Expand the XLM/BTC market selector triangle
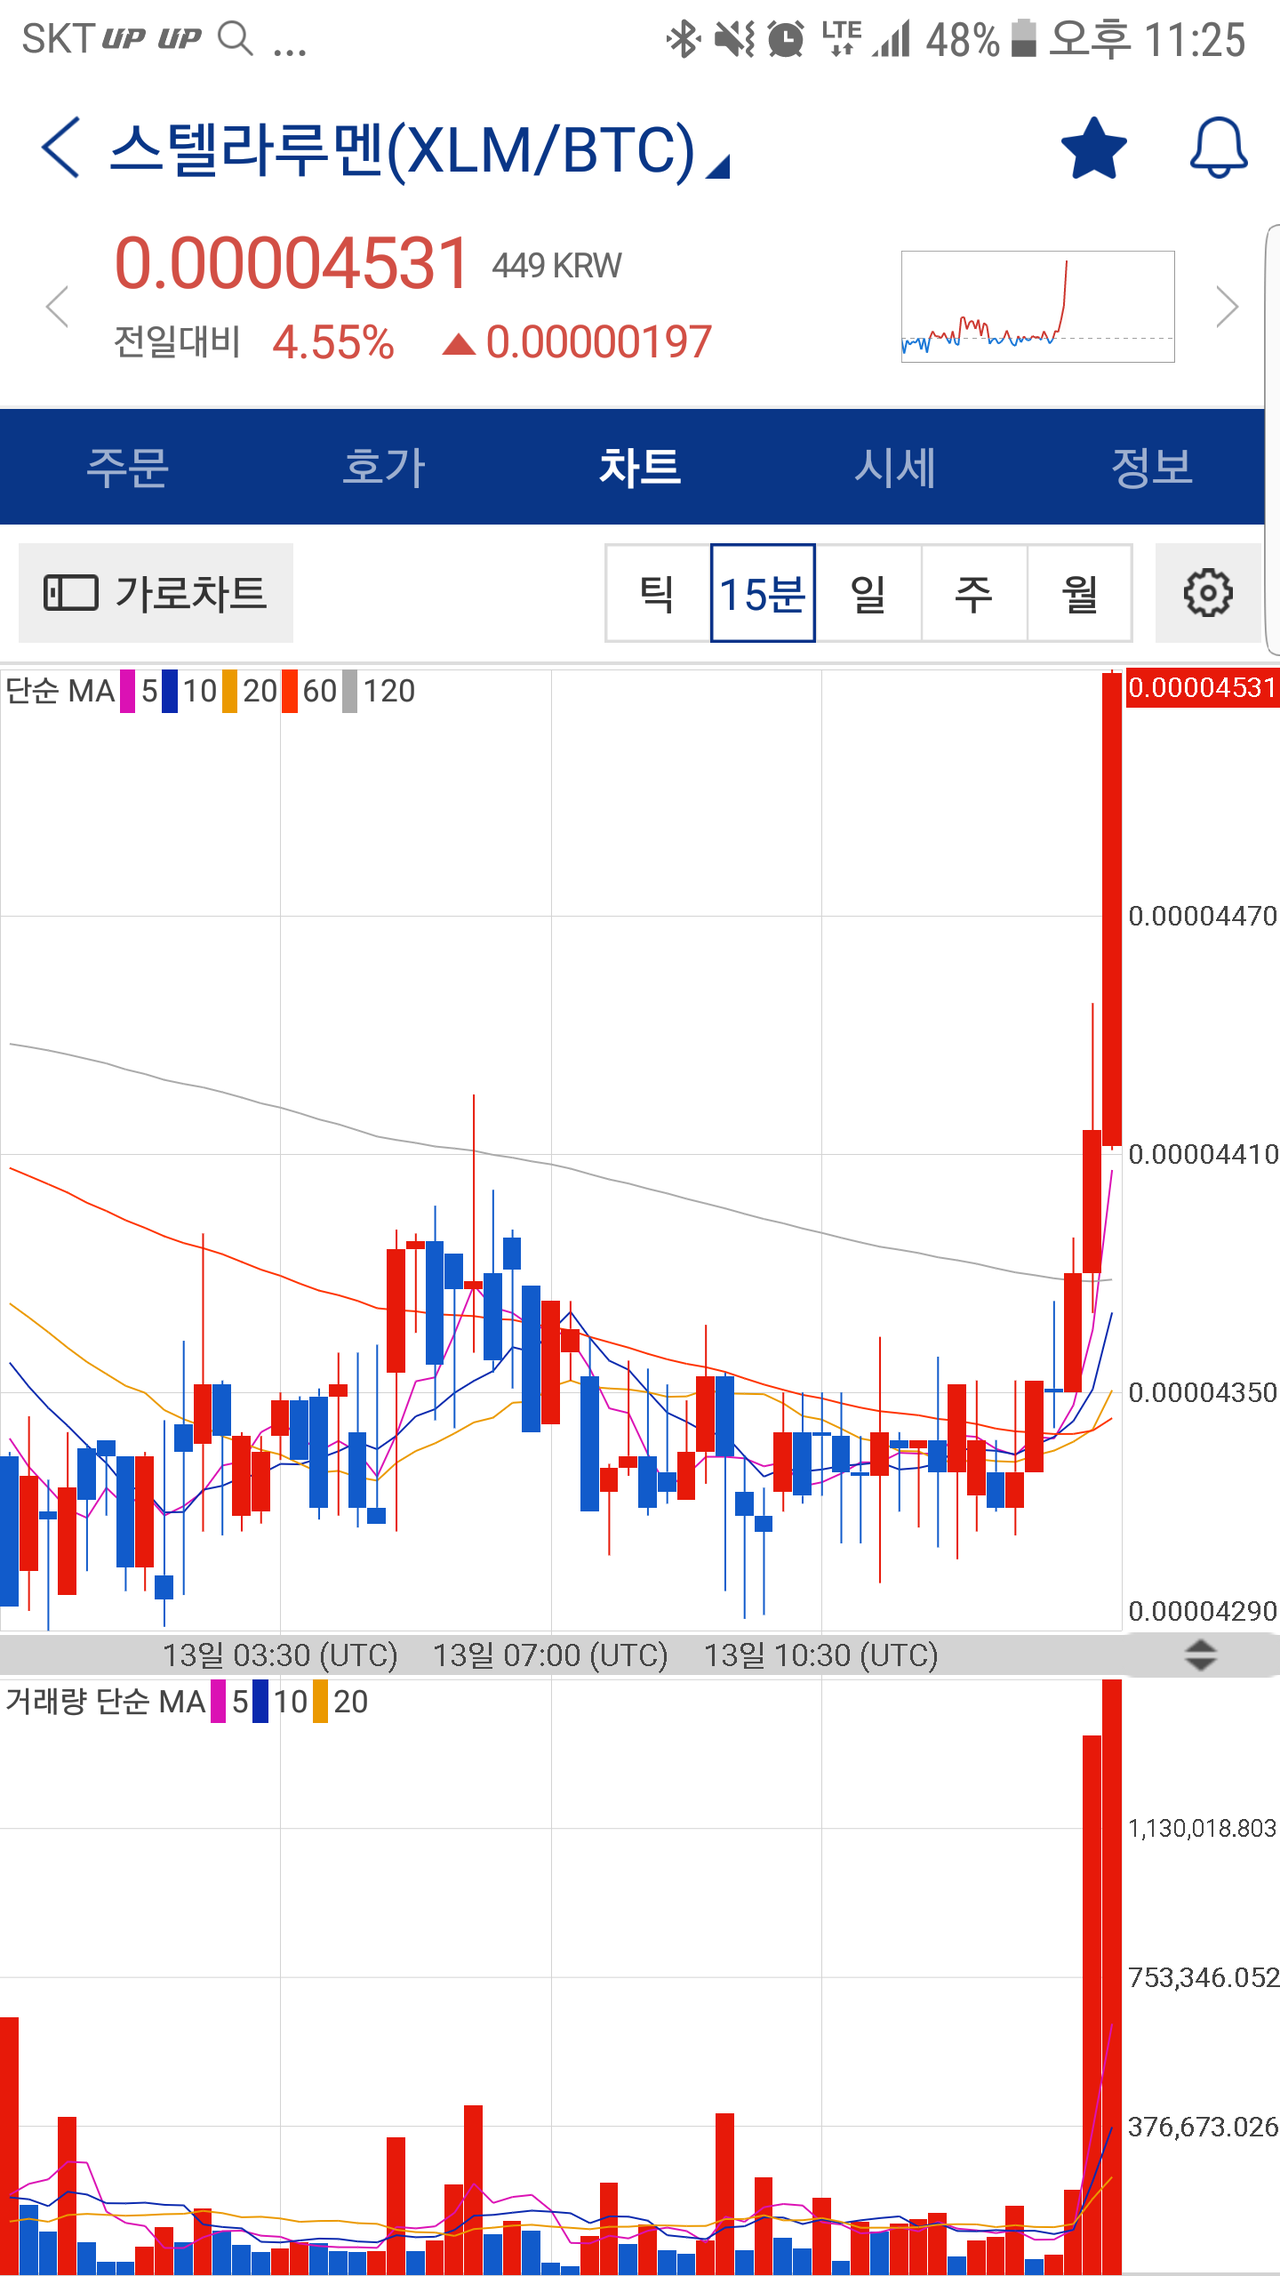Screen dimensions: 1280x2276 [x=718, y=167]
